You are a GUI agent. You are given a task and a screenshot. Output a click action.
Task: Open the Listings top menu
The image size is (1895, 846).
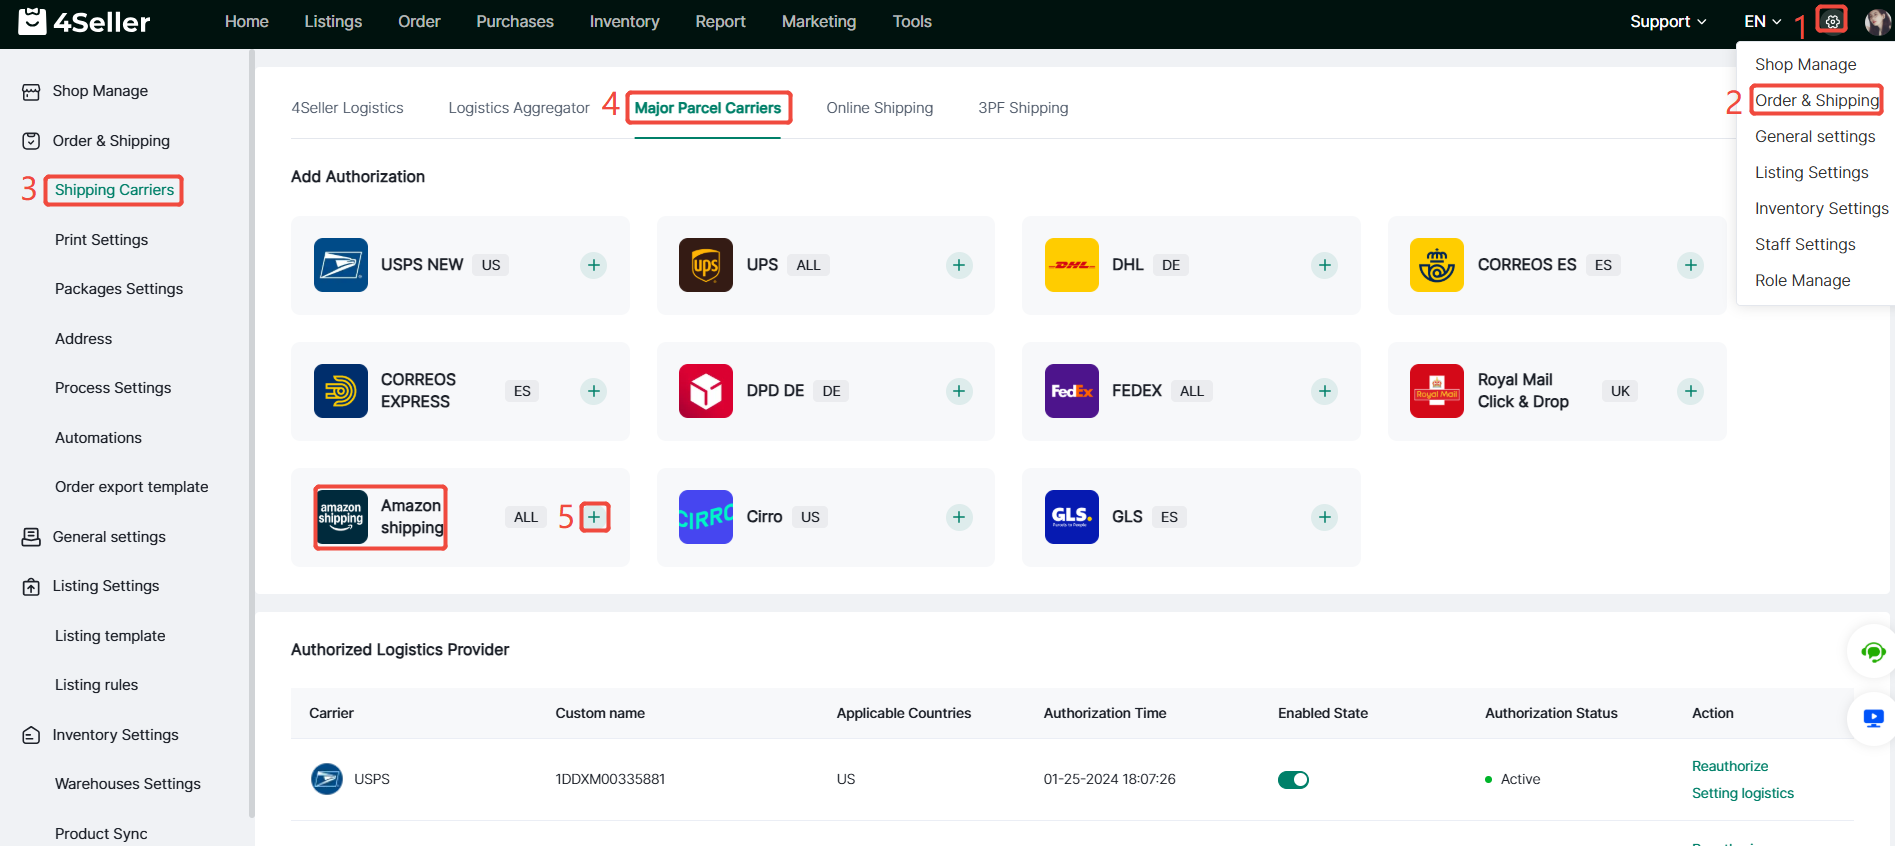[x=333, y=21]
